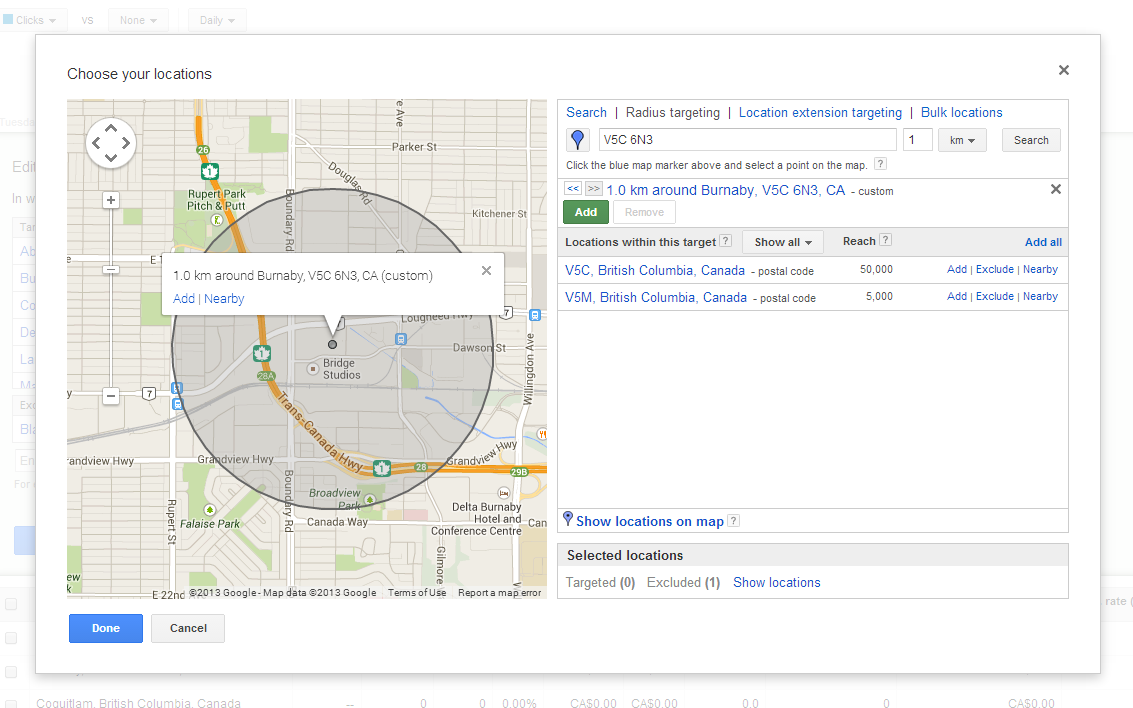1133x708 pixels.
Task: Remove the custom radius target with X
Action: (1055, 189)
